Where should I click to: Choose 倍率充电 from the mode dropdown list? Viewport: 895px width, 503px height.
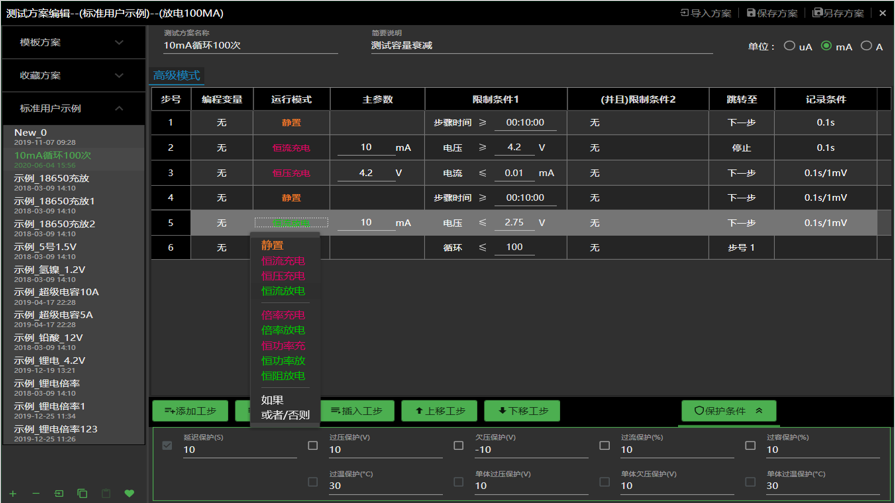coord(283,315)
